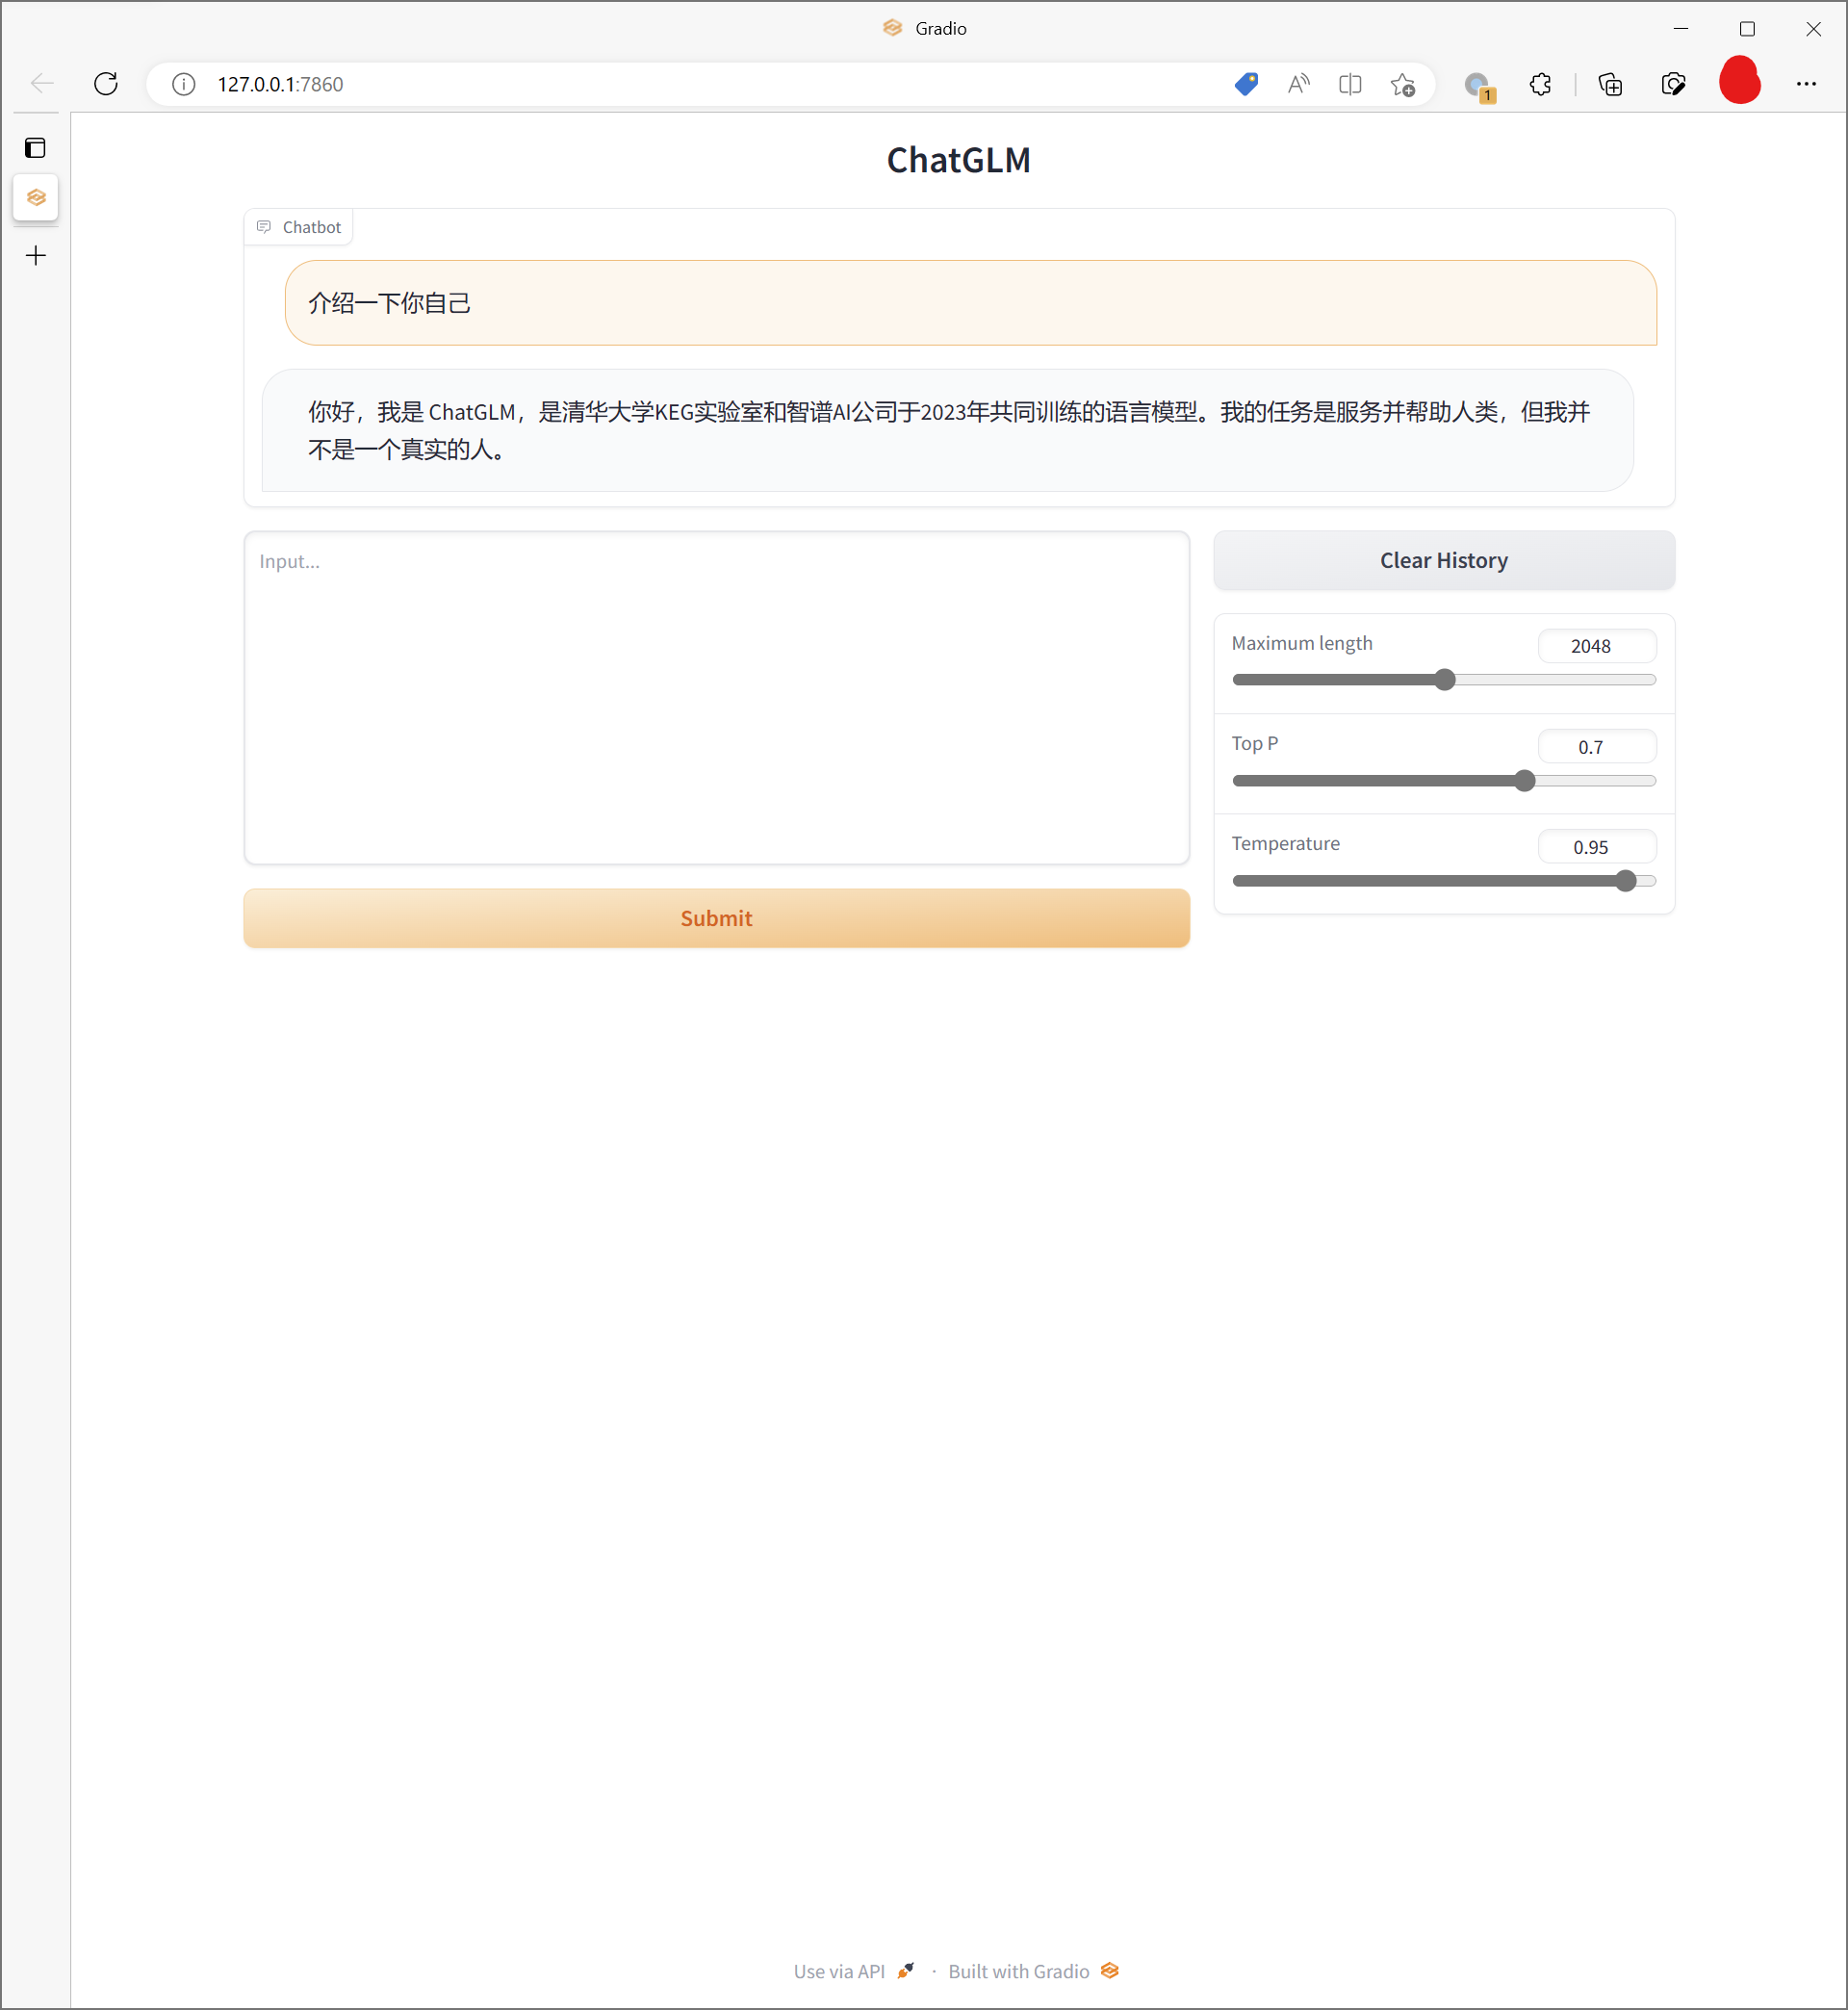
Task: Click the Temperature slider handle
Action: point(1626,881)
